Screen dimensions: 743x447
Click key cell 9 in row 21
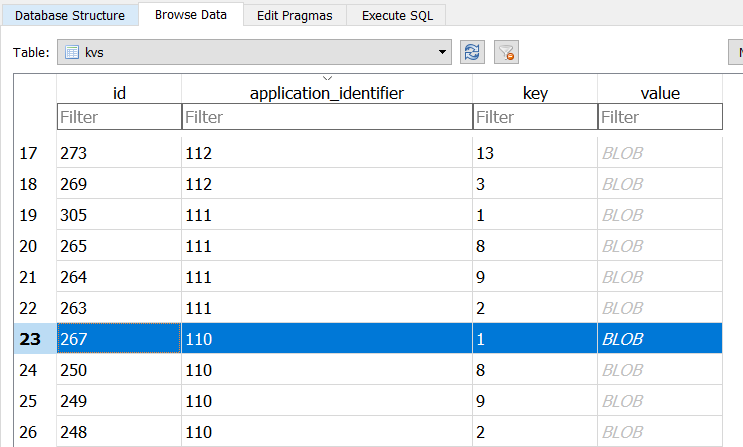[x=535, y=277]
